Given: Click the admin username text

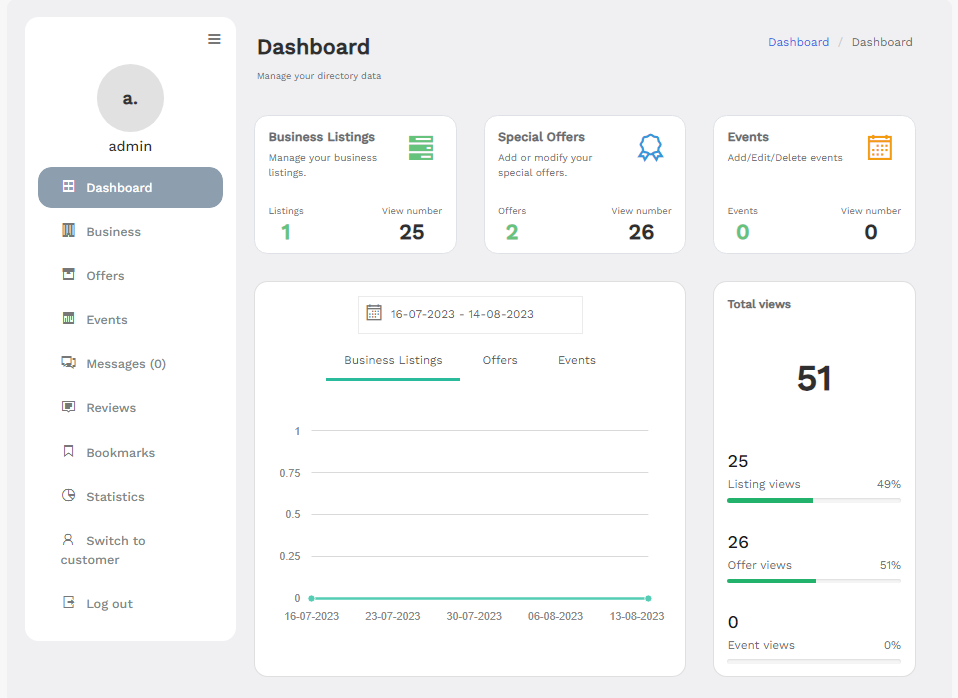Looking at the screenshot, I should 130,146.
